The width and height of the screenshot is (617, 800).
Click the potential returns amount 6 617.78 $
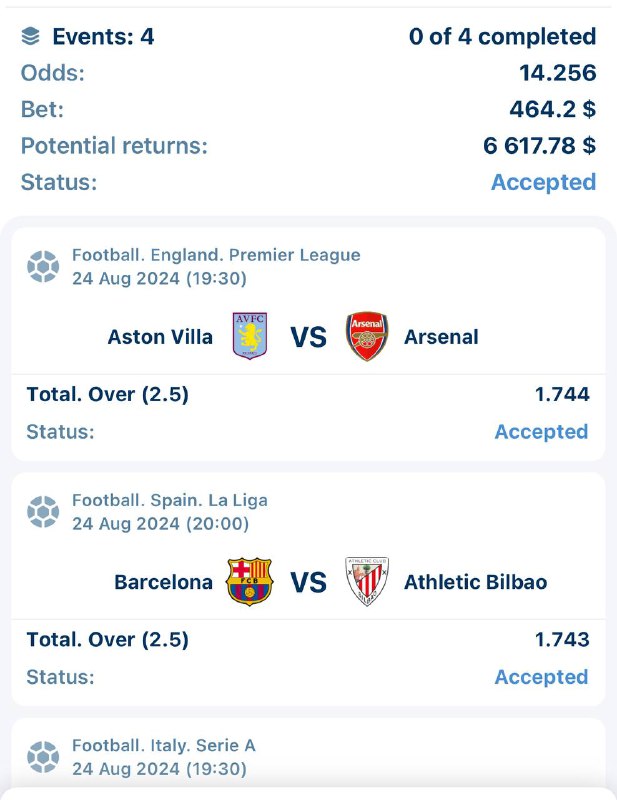coord(539,146)
